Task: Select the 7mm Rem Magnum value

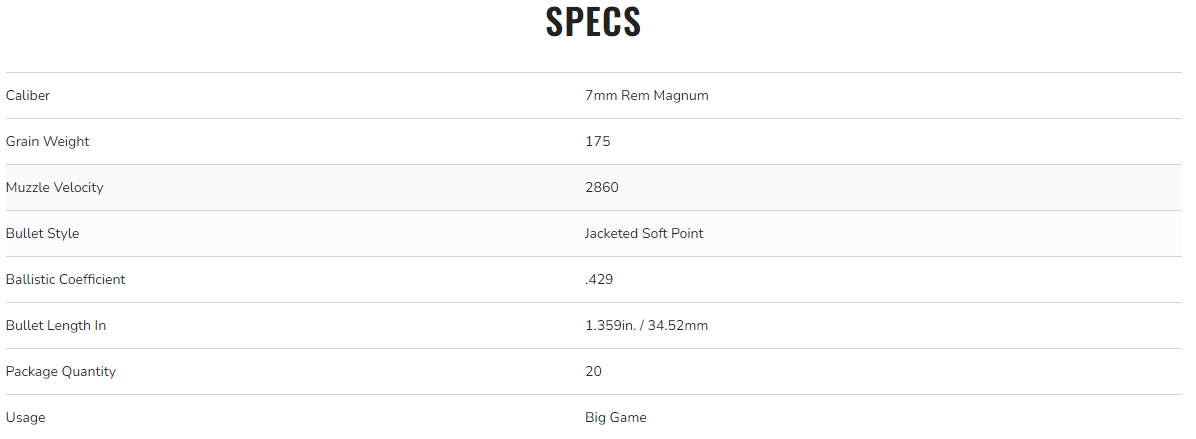Action: 646,96
